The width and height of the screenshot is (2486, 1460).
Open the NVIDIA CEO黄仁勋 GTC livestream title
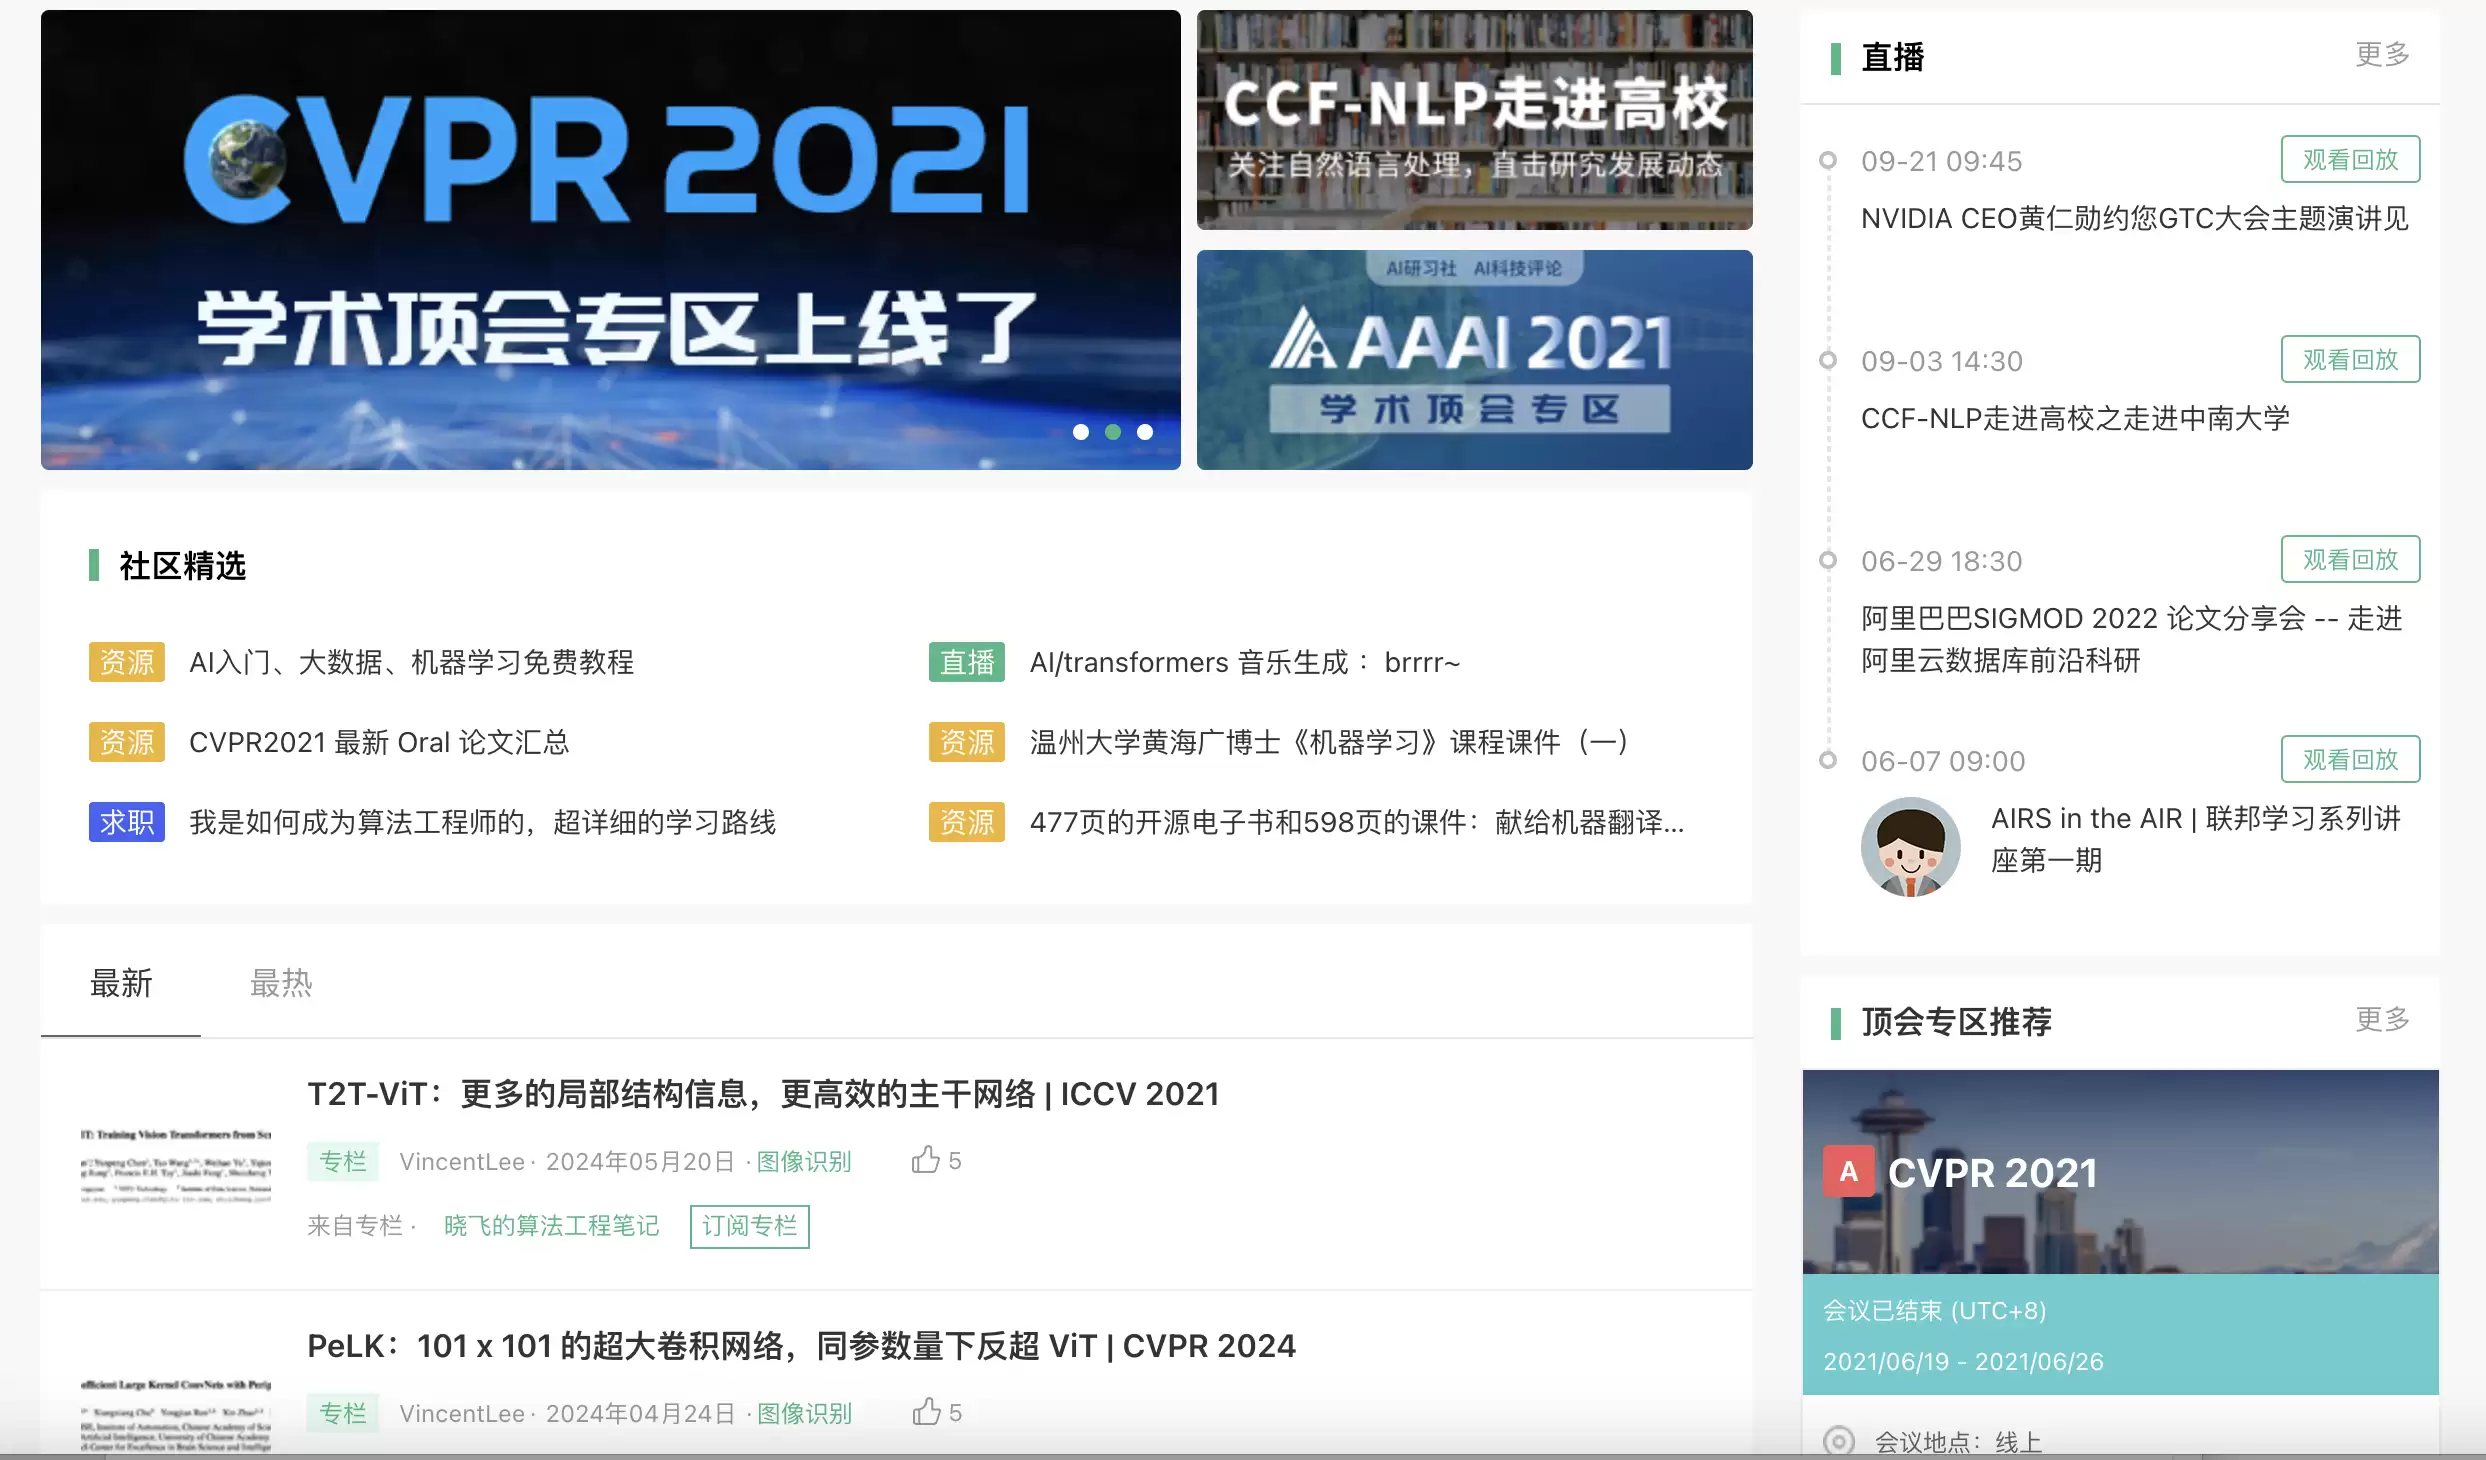coord(2134,218)
